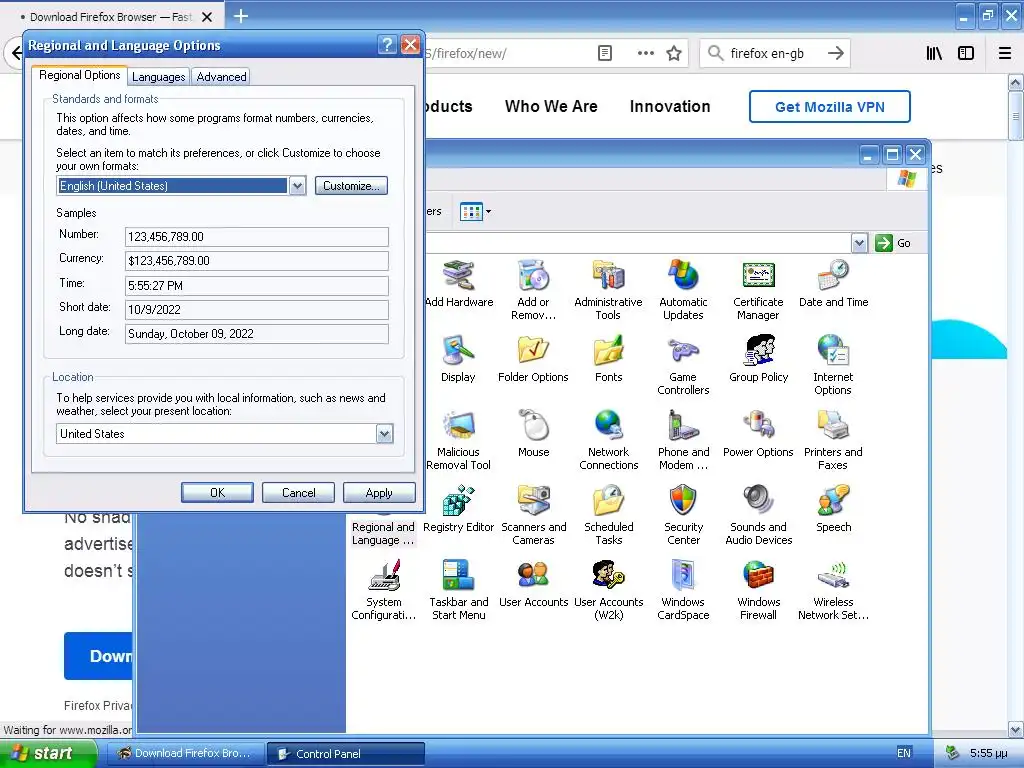Apply the regional settings
Screen dimensions: 1024x768
379,492
